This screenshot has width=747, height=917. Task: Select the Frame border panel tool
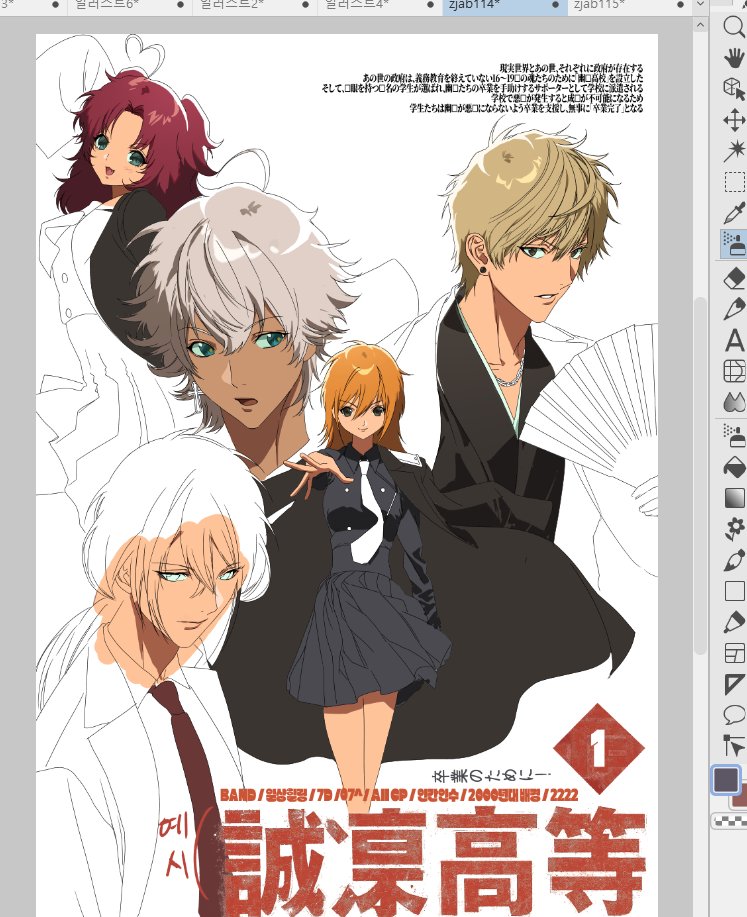pos(734,653)
